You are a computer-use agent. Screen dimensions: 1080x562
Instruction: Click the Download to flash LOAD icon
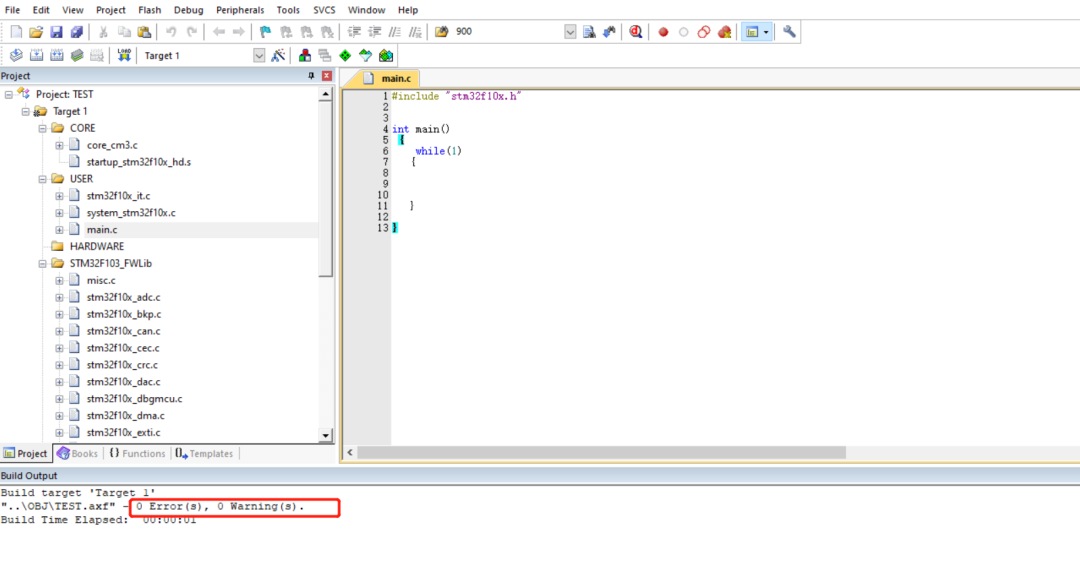click(x=124, y=56)
